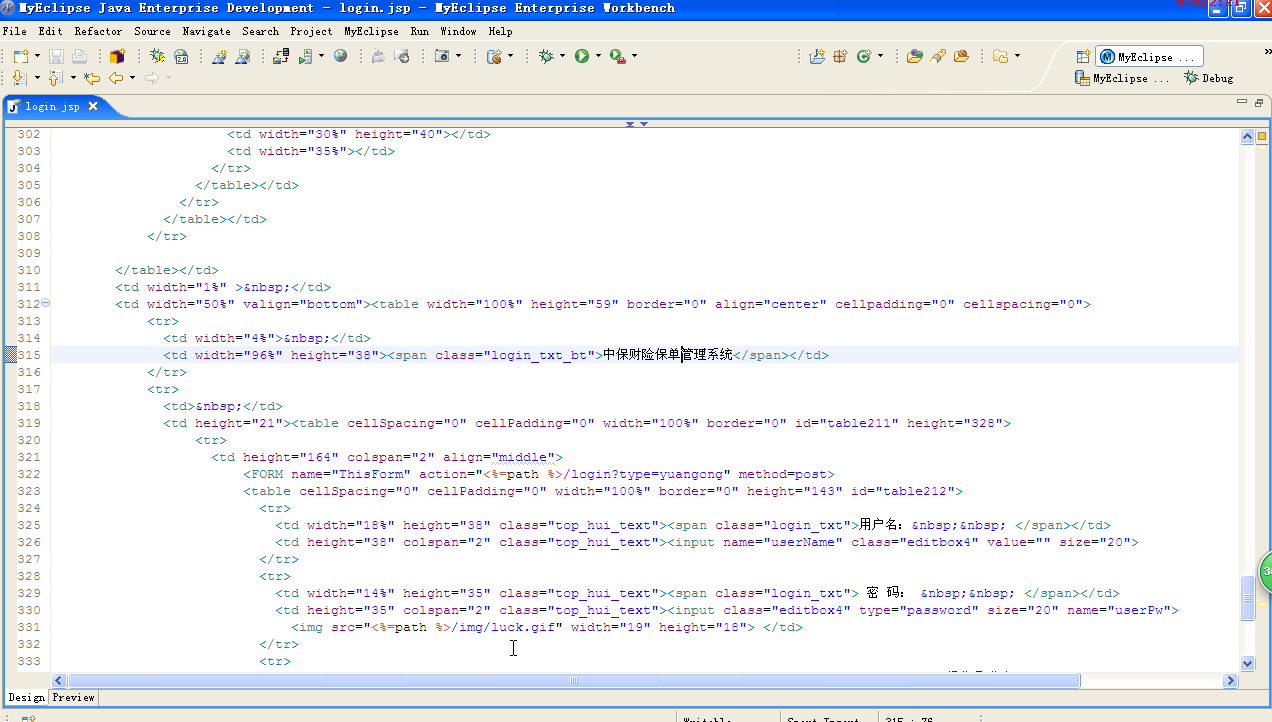Viewport: 1272px width, 722px height.
Task: Click the Save disk icon
Action: point(57,56)
